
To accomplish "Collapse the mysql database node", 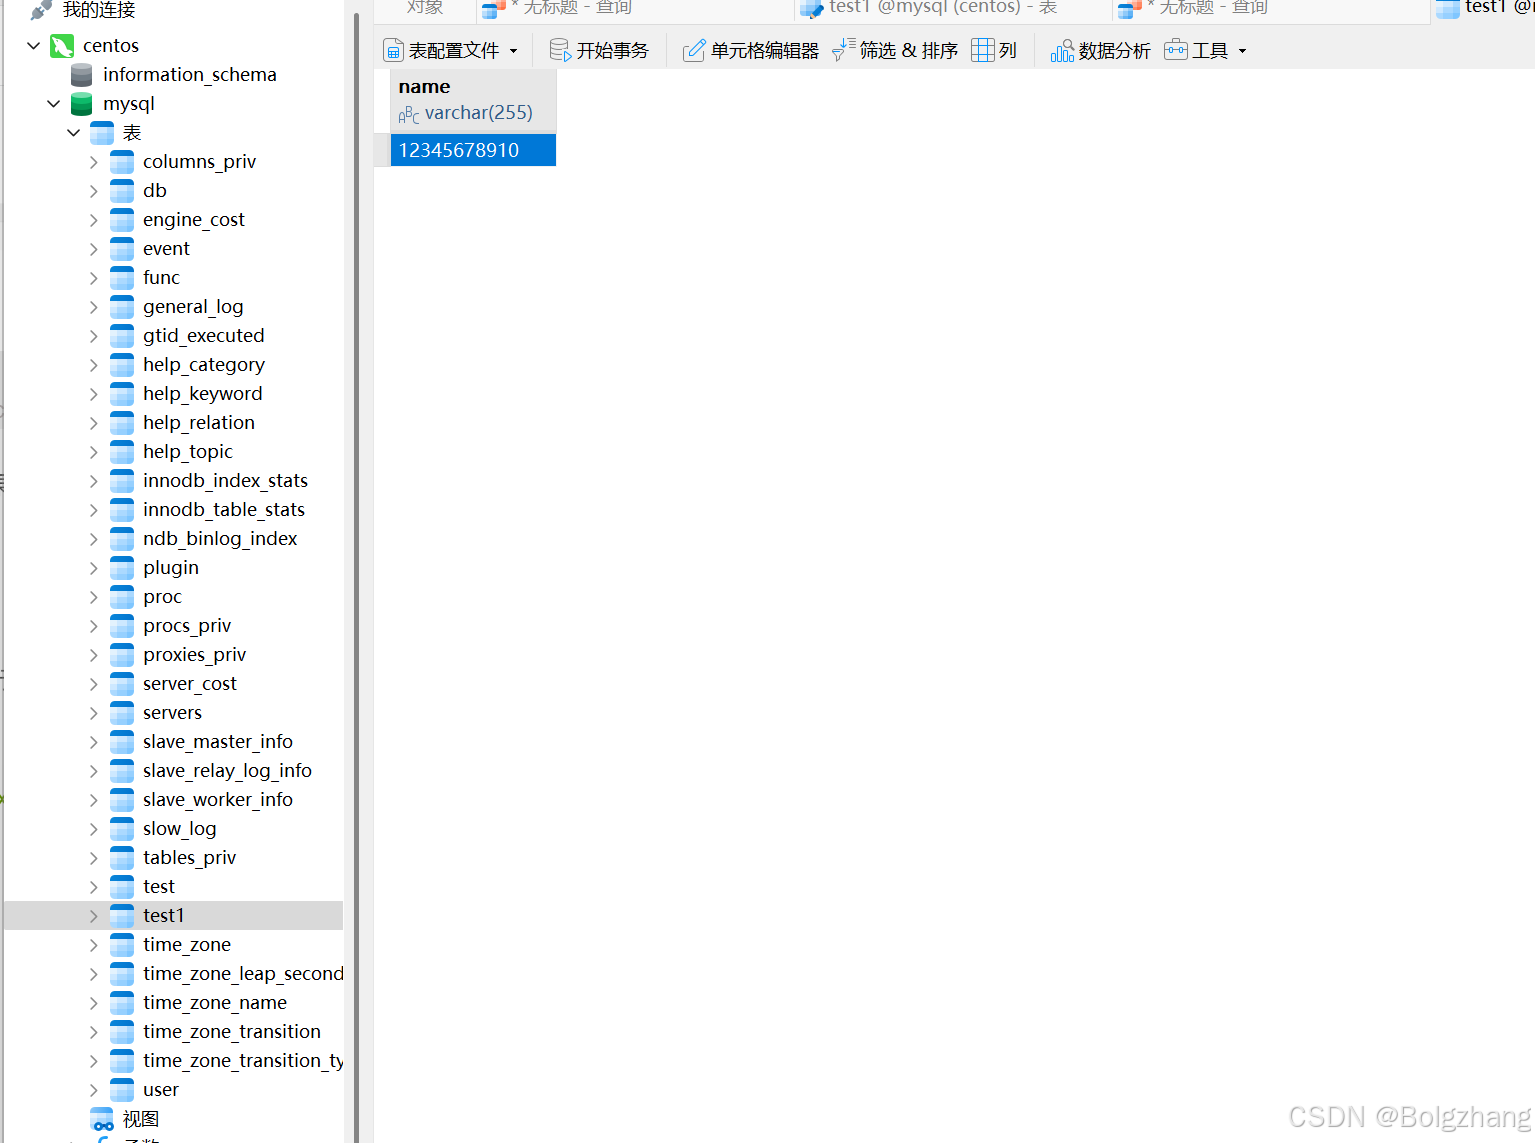I will point(53,104).
